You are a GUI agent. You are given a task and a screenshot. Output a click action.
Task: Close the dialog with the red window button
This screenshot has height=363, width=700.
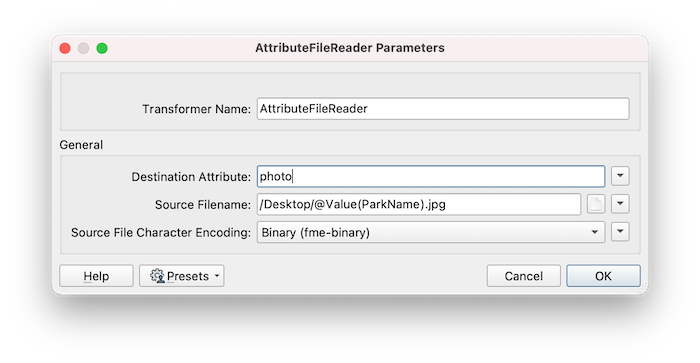pos(65,48)
